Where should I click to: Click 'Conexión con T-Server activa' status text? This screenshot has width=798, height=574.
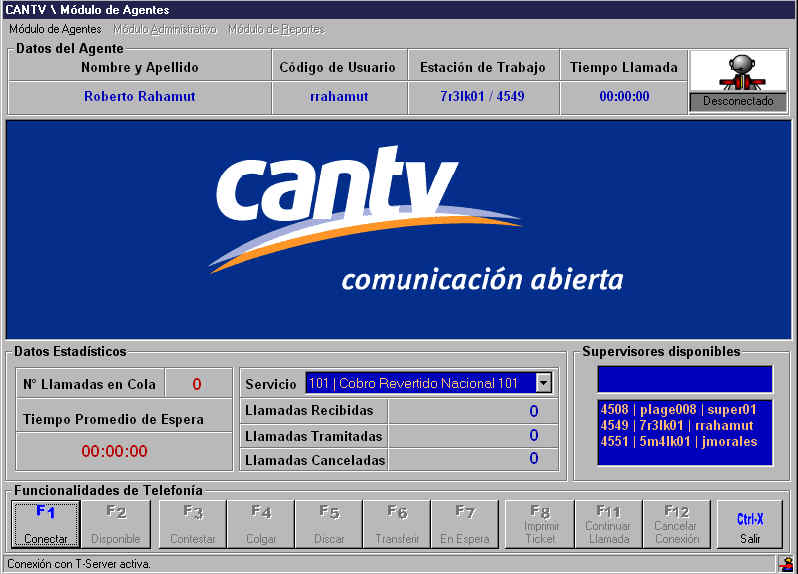(x=79, y=564)
